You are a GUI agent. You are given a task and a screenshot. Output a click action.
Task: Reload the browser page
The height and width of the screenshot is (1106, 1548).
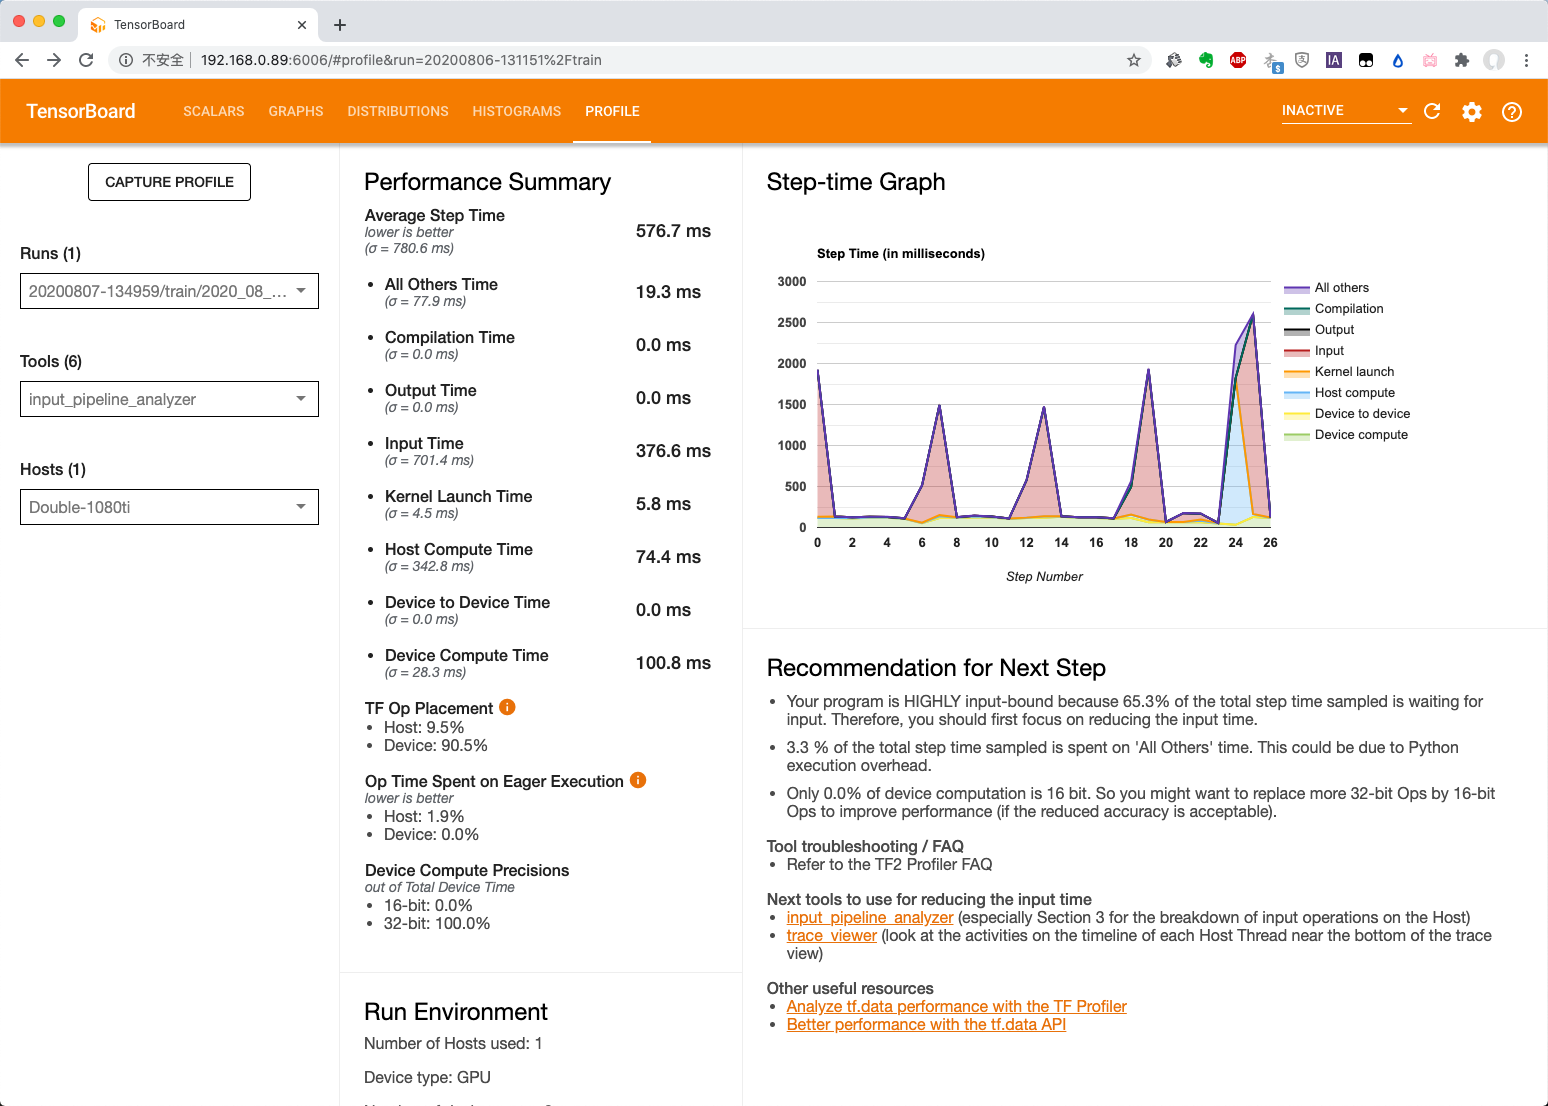(86, 60)
